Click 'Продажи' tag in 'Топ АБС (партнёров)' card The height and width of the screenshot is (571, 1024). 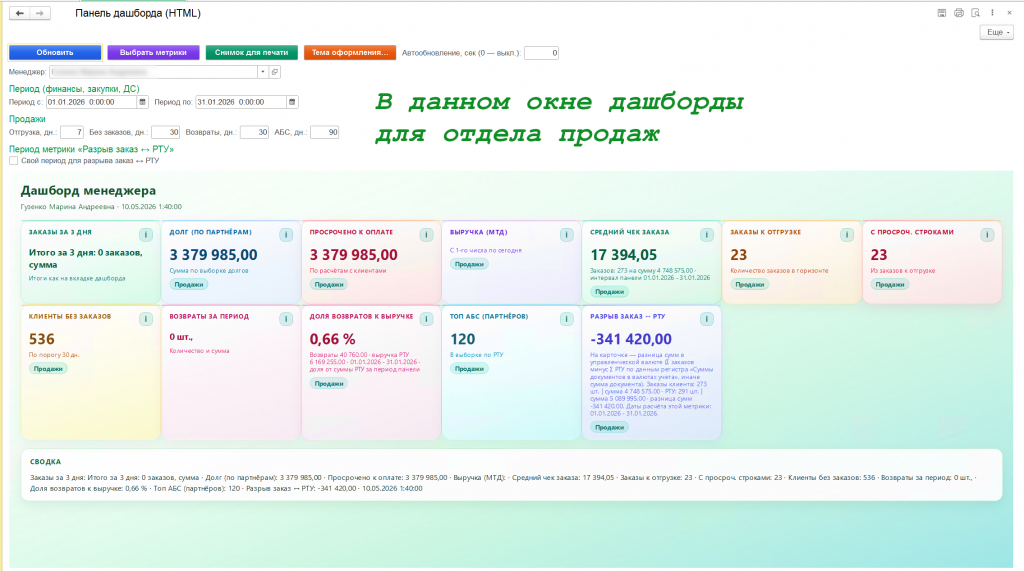click(x=469, y=368)
